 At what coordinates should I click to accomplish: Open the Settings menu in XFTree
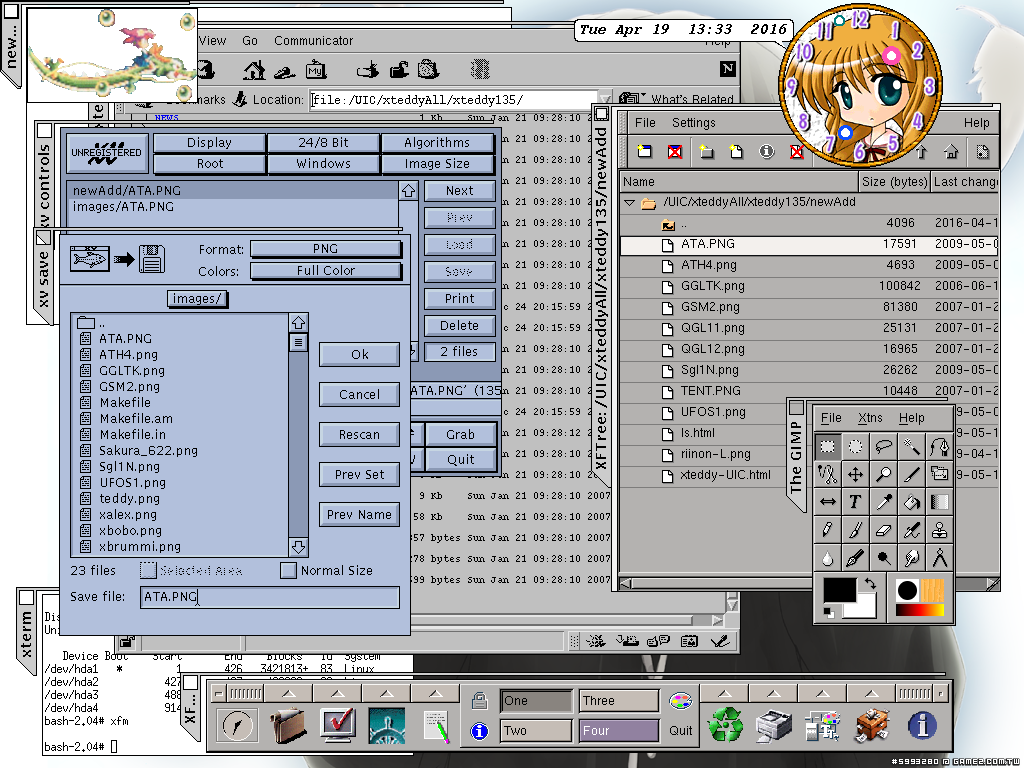[693, 123]
